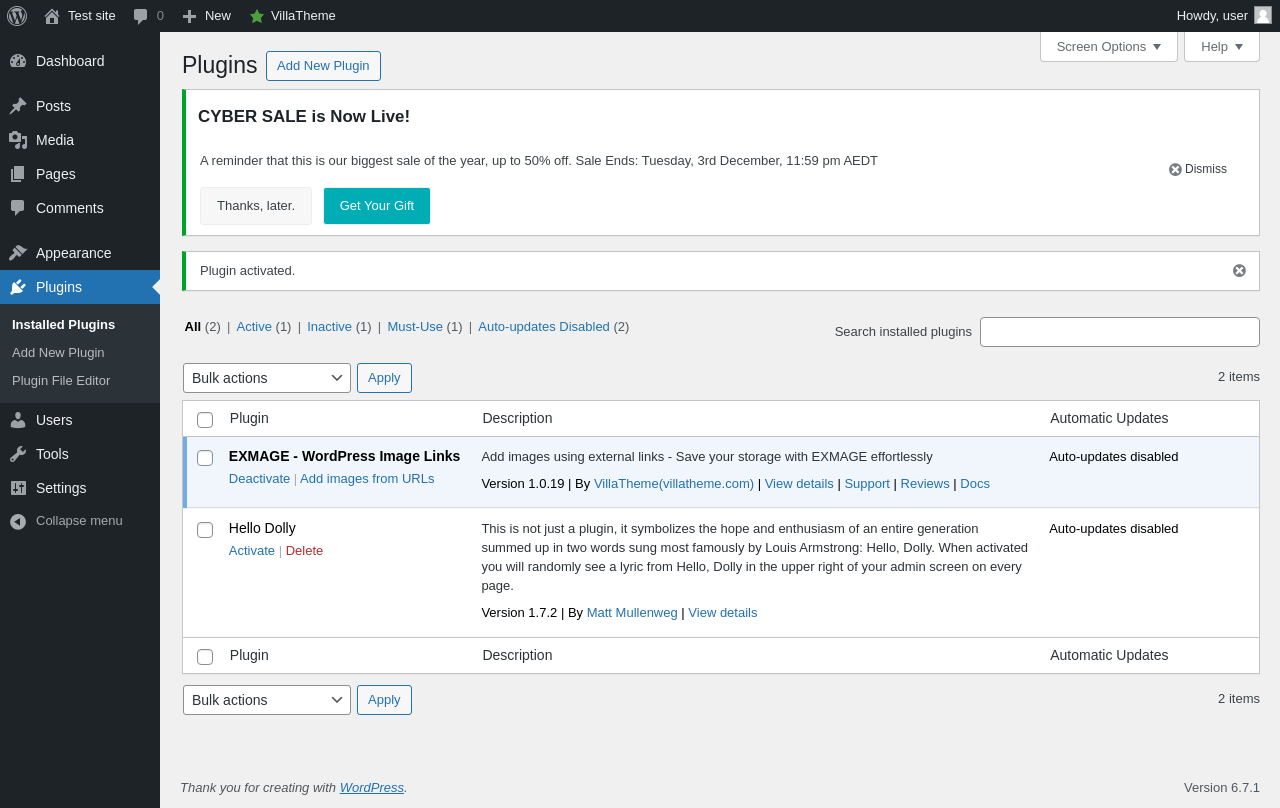Select all plugins with header checkbox

click(205, 420)
